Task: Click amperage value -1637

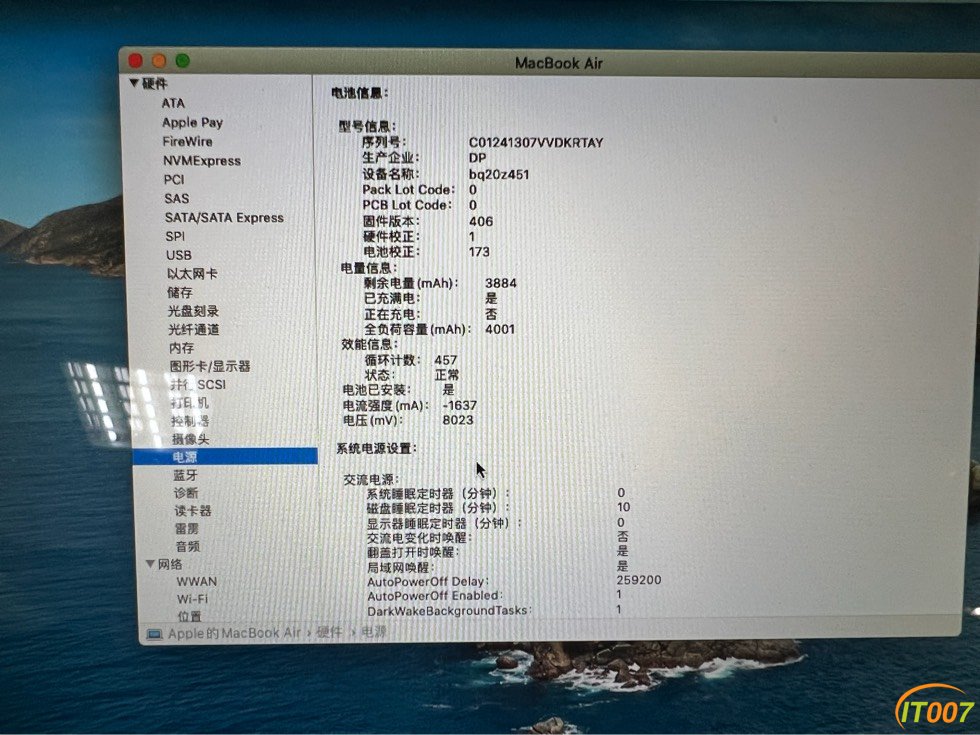Action: point(459,405)
